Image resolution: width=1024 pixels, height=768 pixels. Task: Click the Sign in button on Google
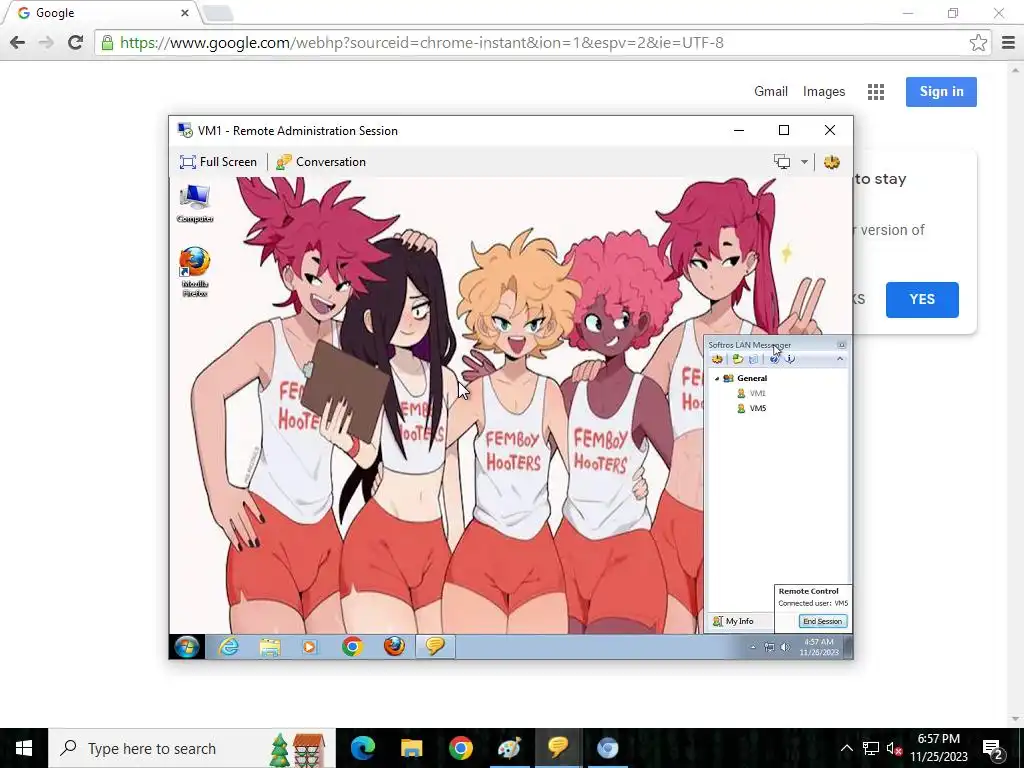click(x=941, y=91)
